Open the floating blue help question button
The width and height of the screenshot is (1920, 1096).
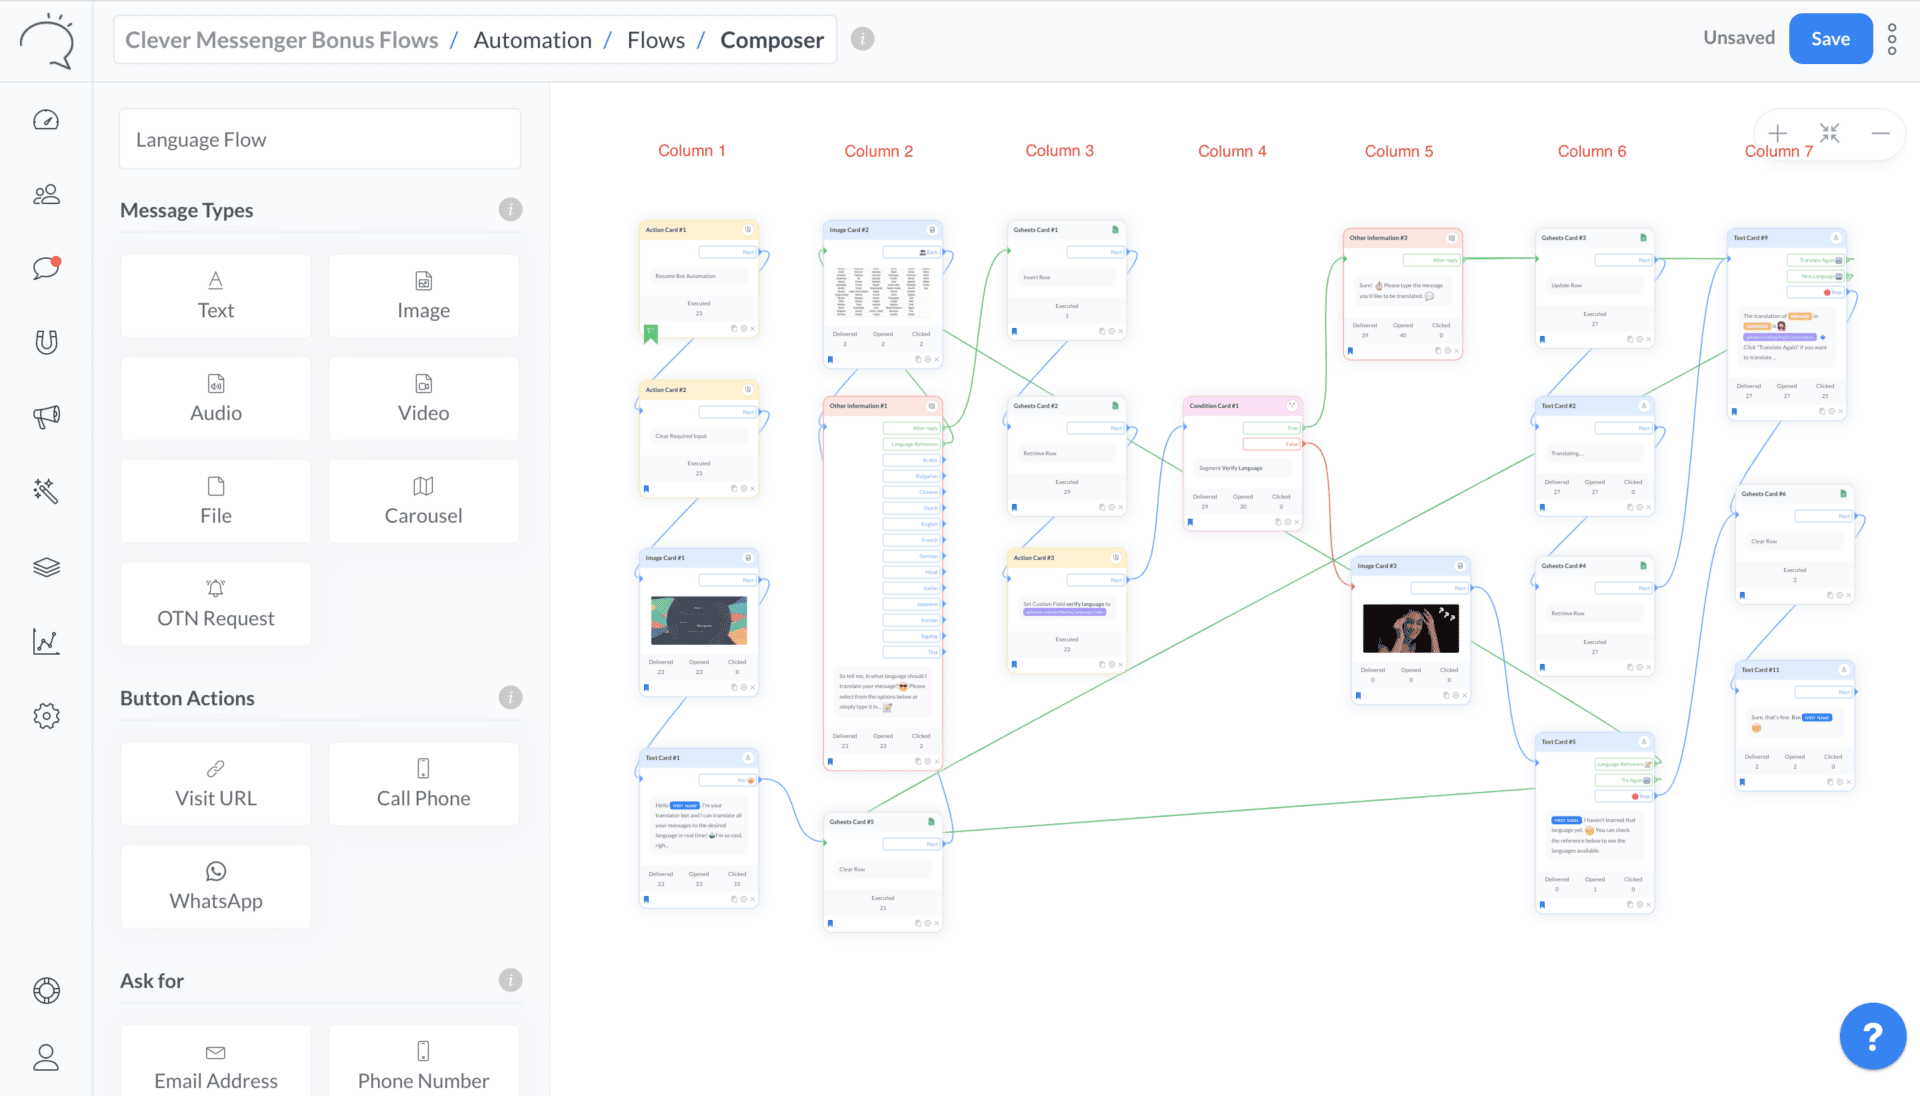1872,1036
